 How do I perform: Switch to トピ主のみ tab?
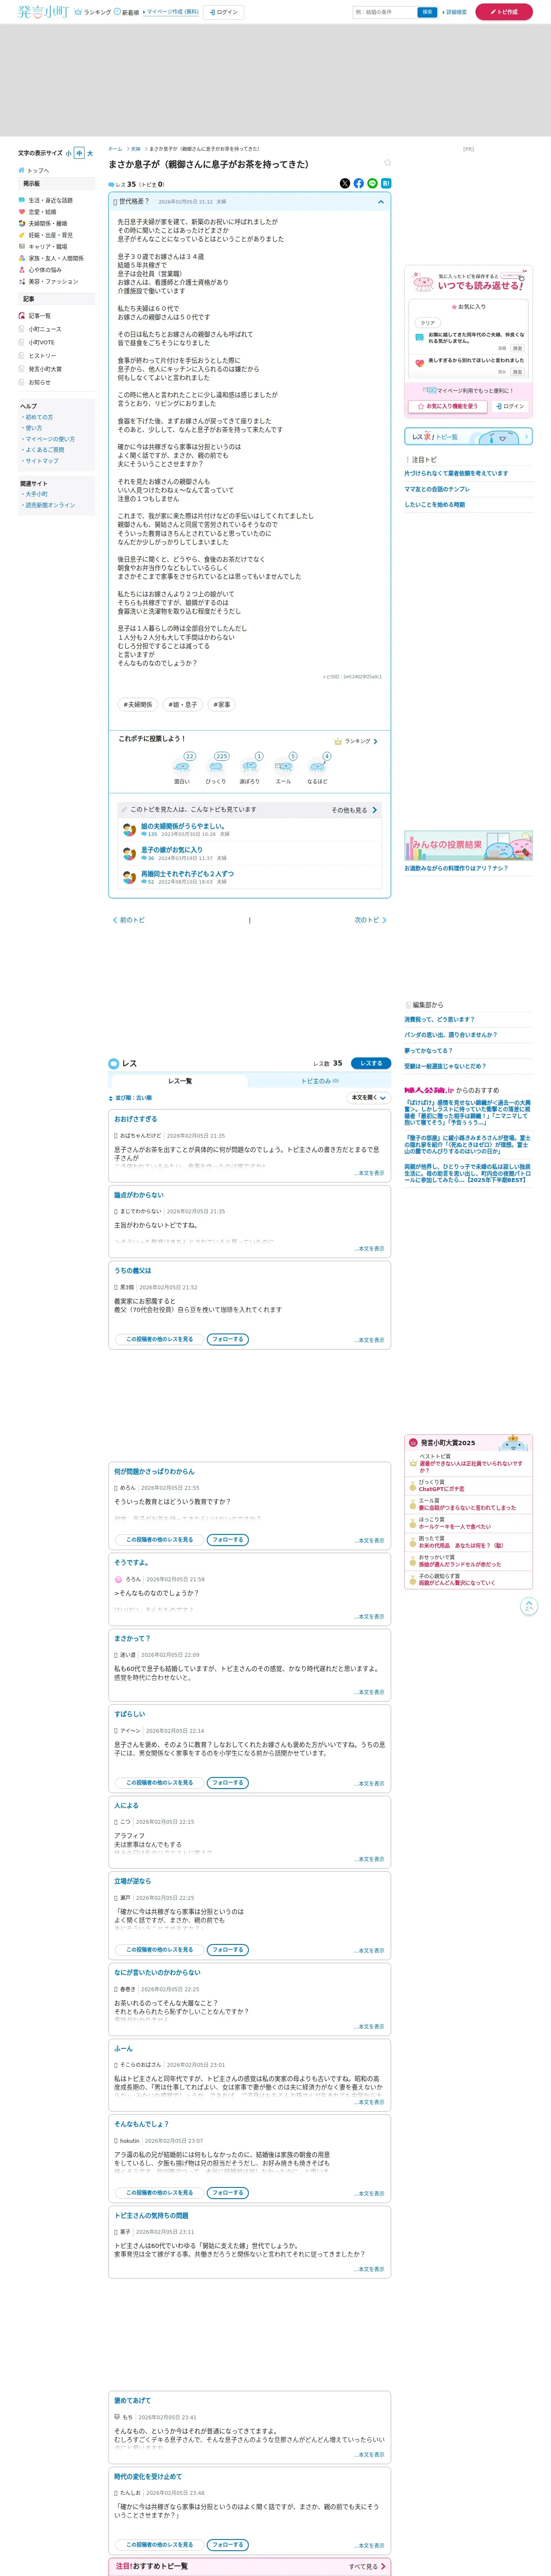point(320,1081)
